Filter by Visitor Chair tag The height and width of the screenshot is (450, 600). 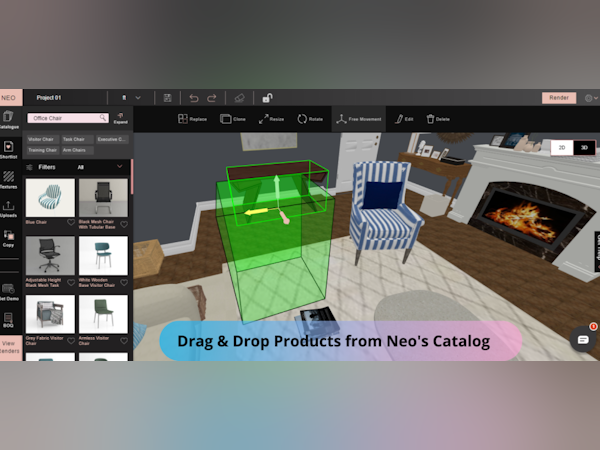[x=42, y=139]
